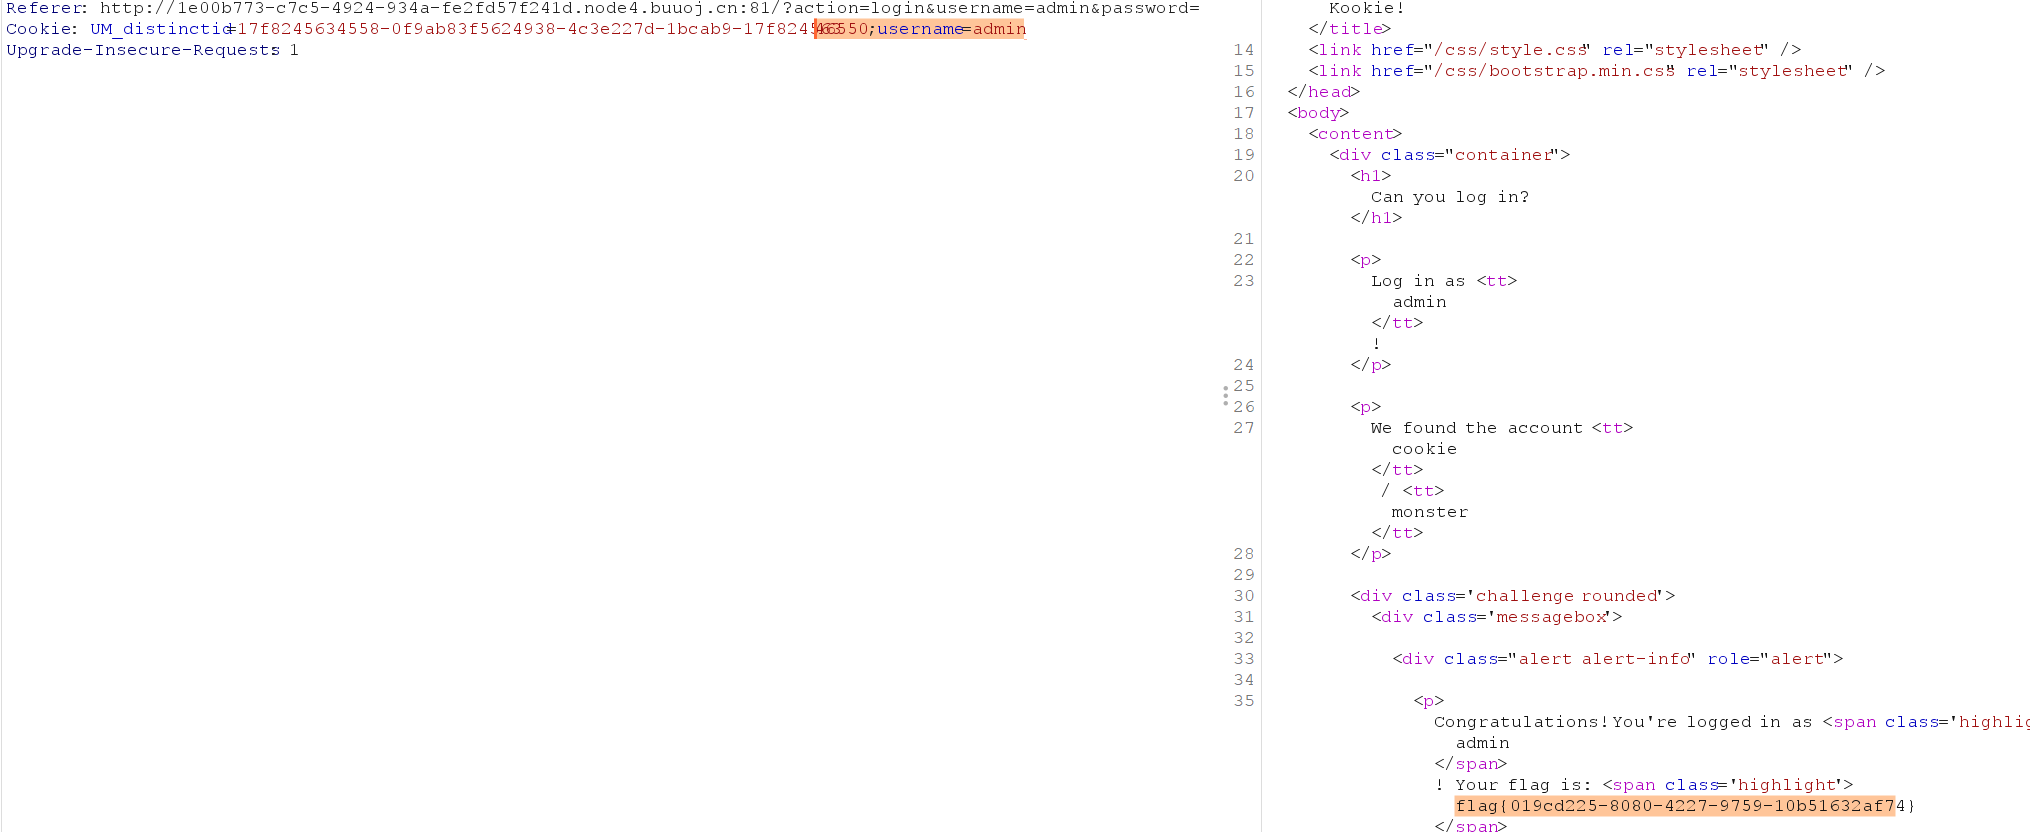Click response line number 14
The width and height of the screenshot is (2030, 832).
1243,50
